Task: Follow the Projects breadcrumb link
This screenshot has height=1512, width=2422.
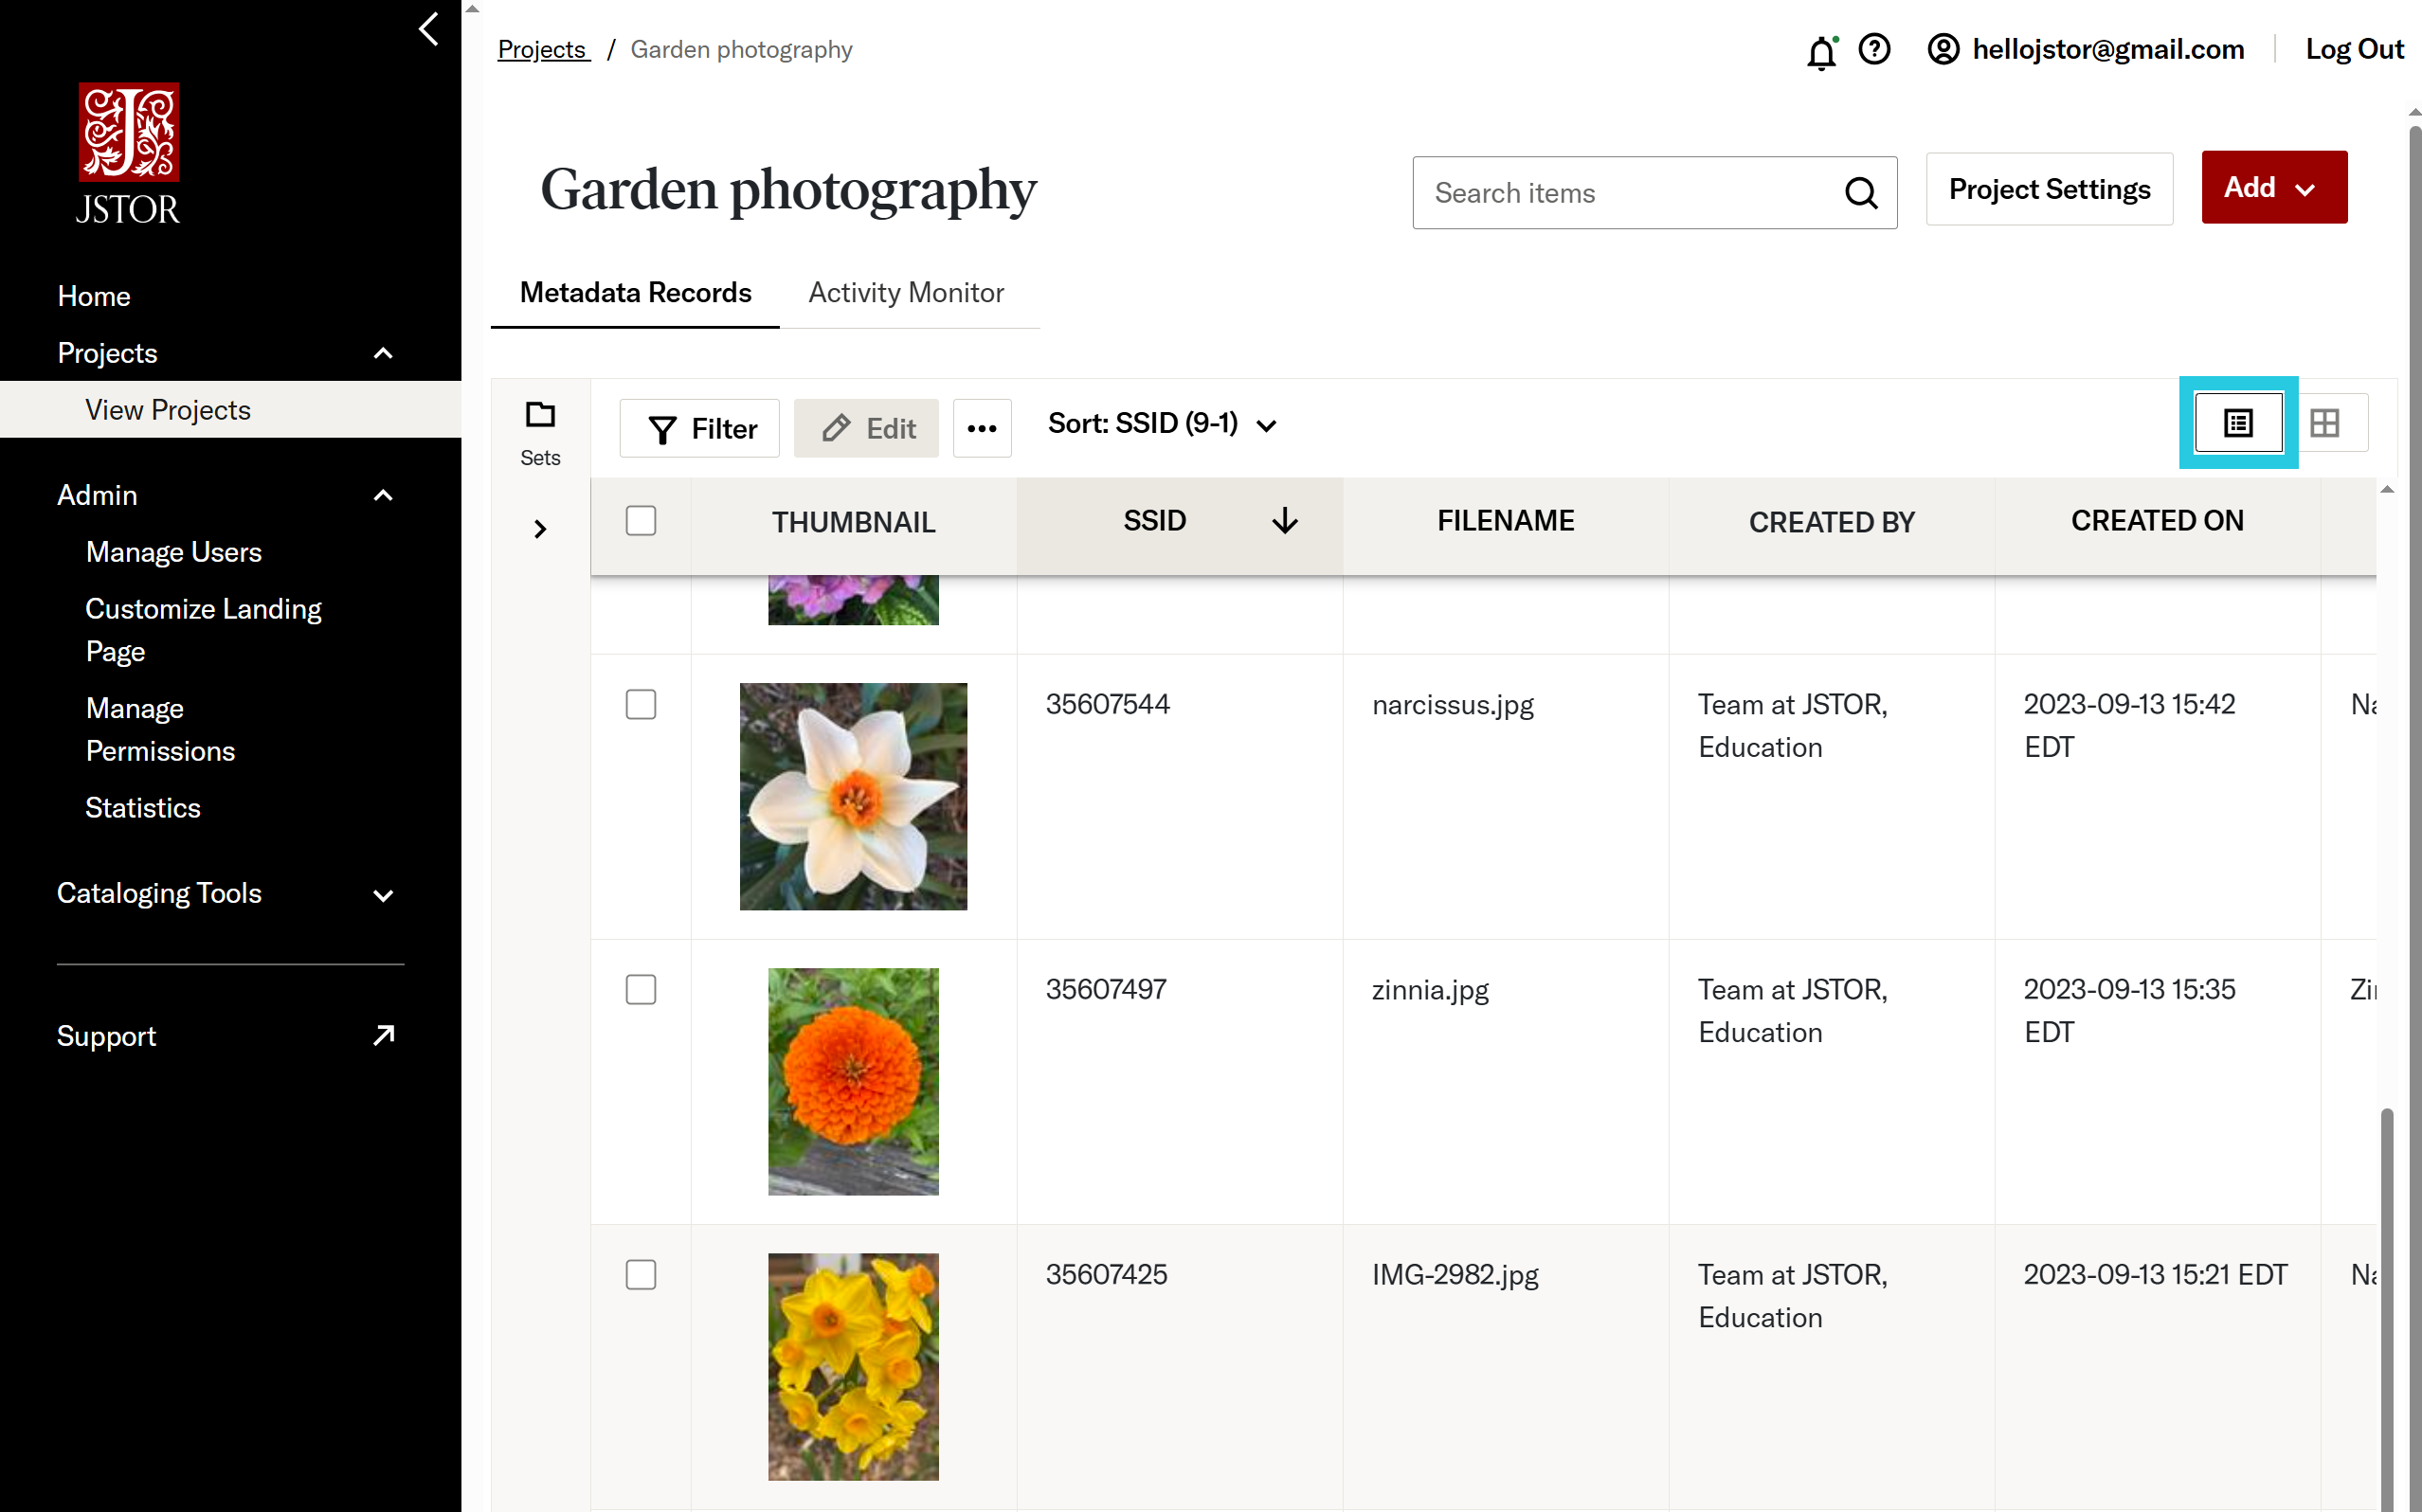Action: coord(543,49)
